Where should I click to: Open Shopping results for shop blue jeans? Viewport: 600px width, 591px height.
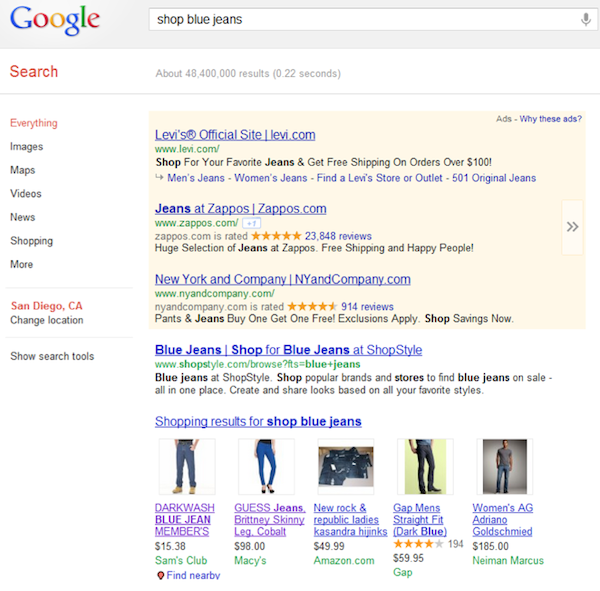(x=258, y=421)
